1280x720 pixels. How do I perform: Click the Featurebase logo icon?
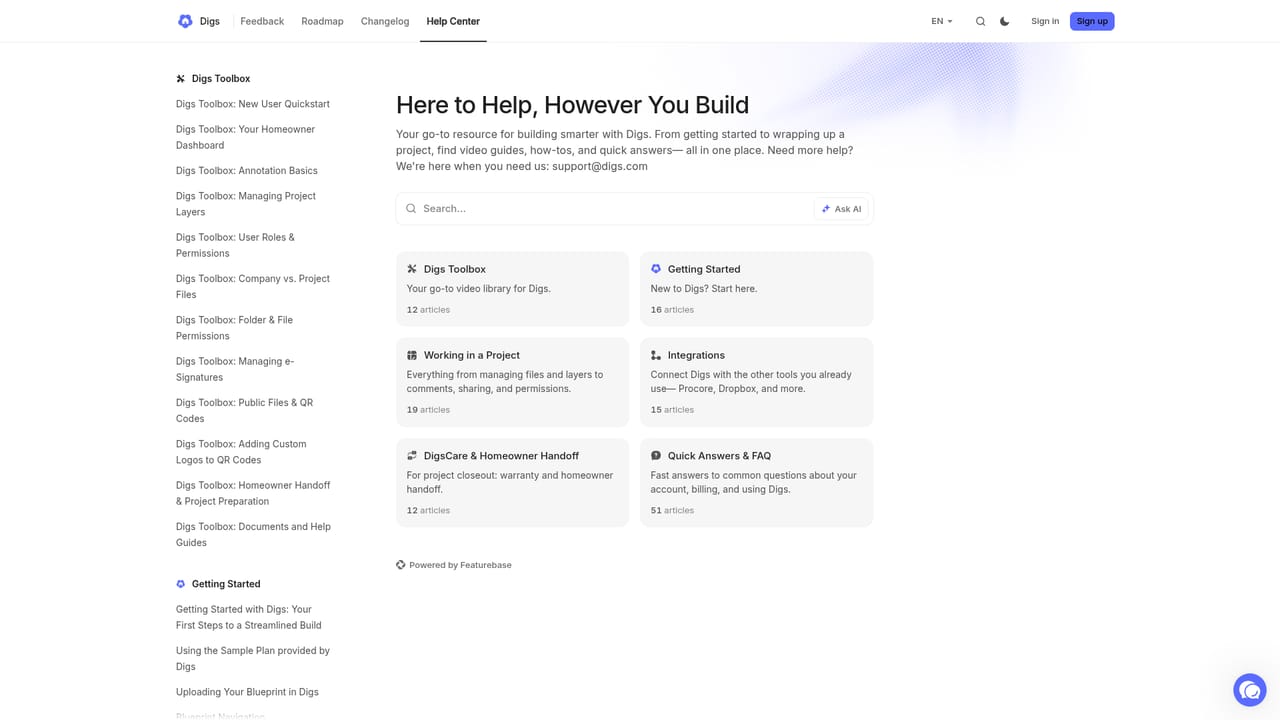[x=401, y=565]
